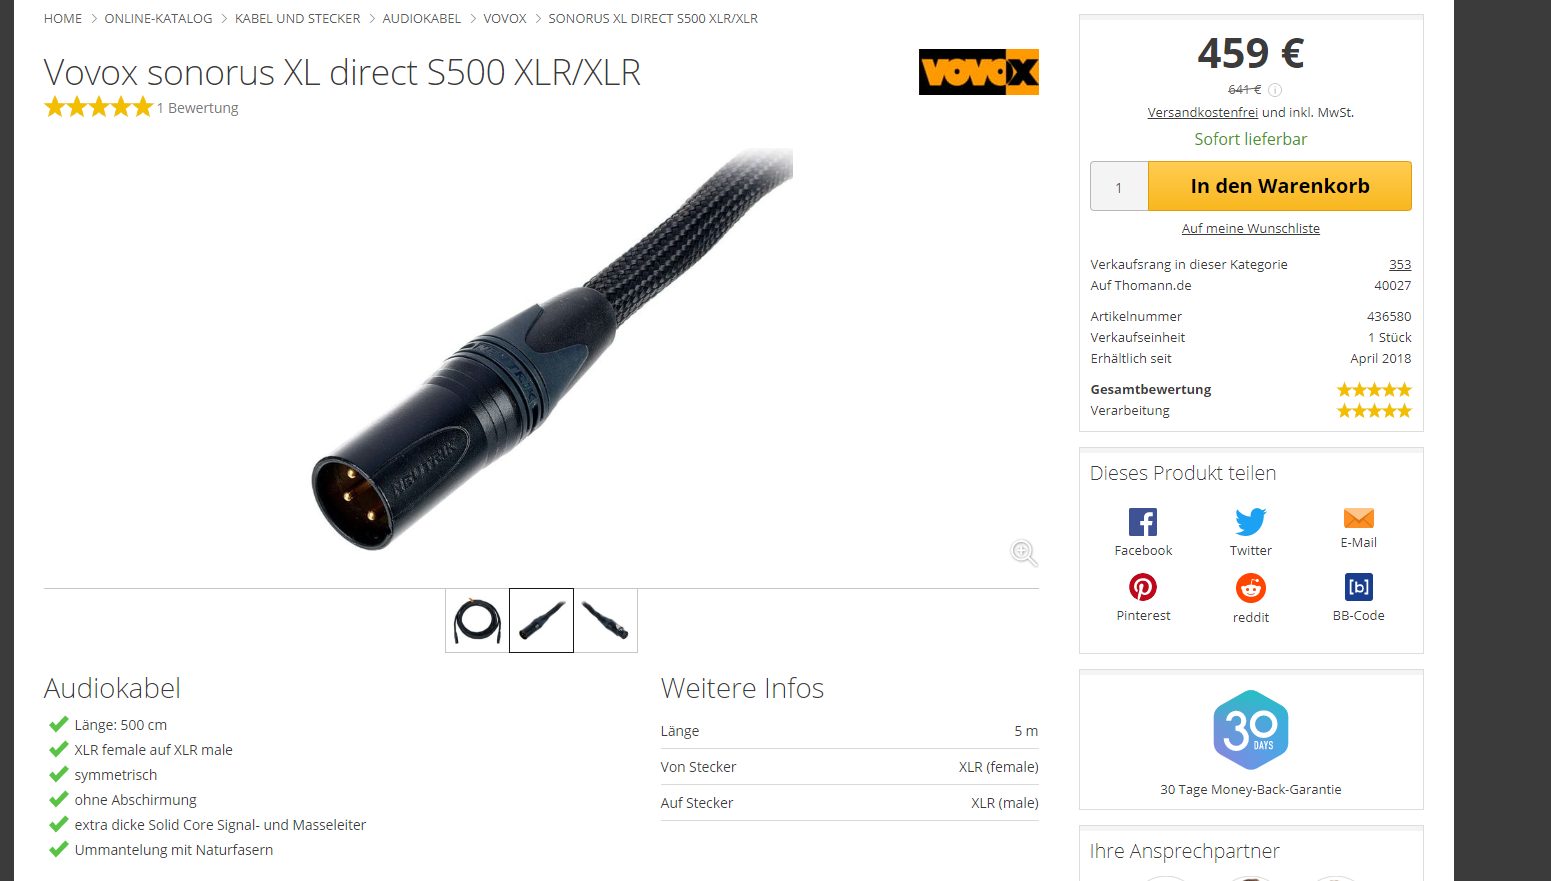View the 1 Bewertung star rating

point(141,108)
